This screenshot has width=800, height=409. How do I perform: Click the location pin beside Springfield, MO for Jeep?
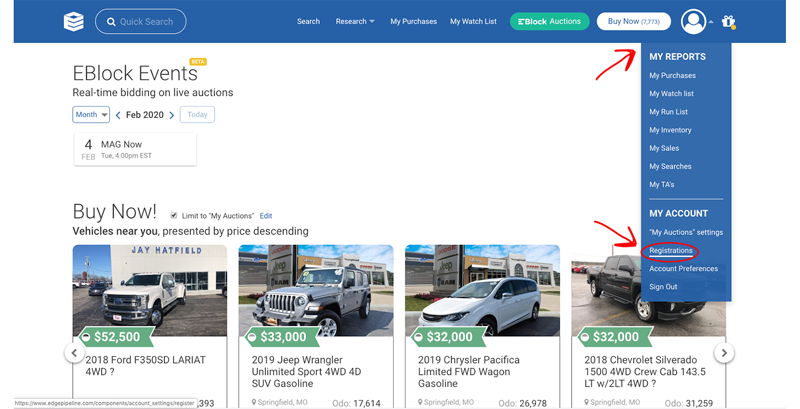pyautogui.click(x=254, y=402)
